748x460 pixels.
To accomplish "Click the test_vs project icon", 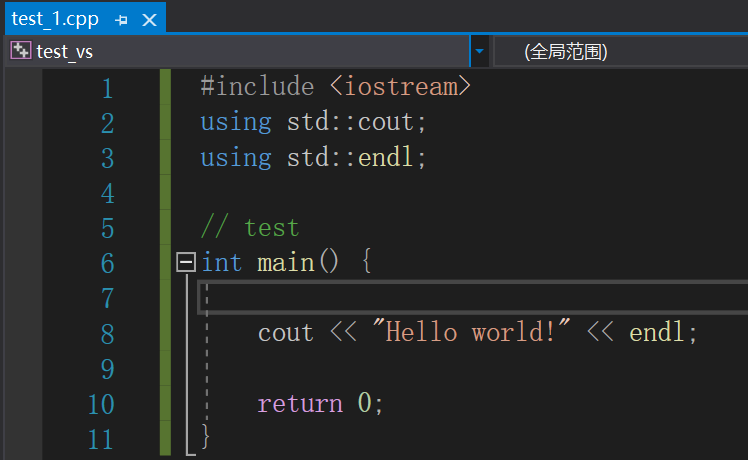I will point(21,51).
